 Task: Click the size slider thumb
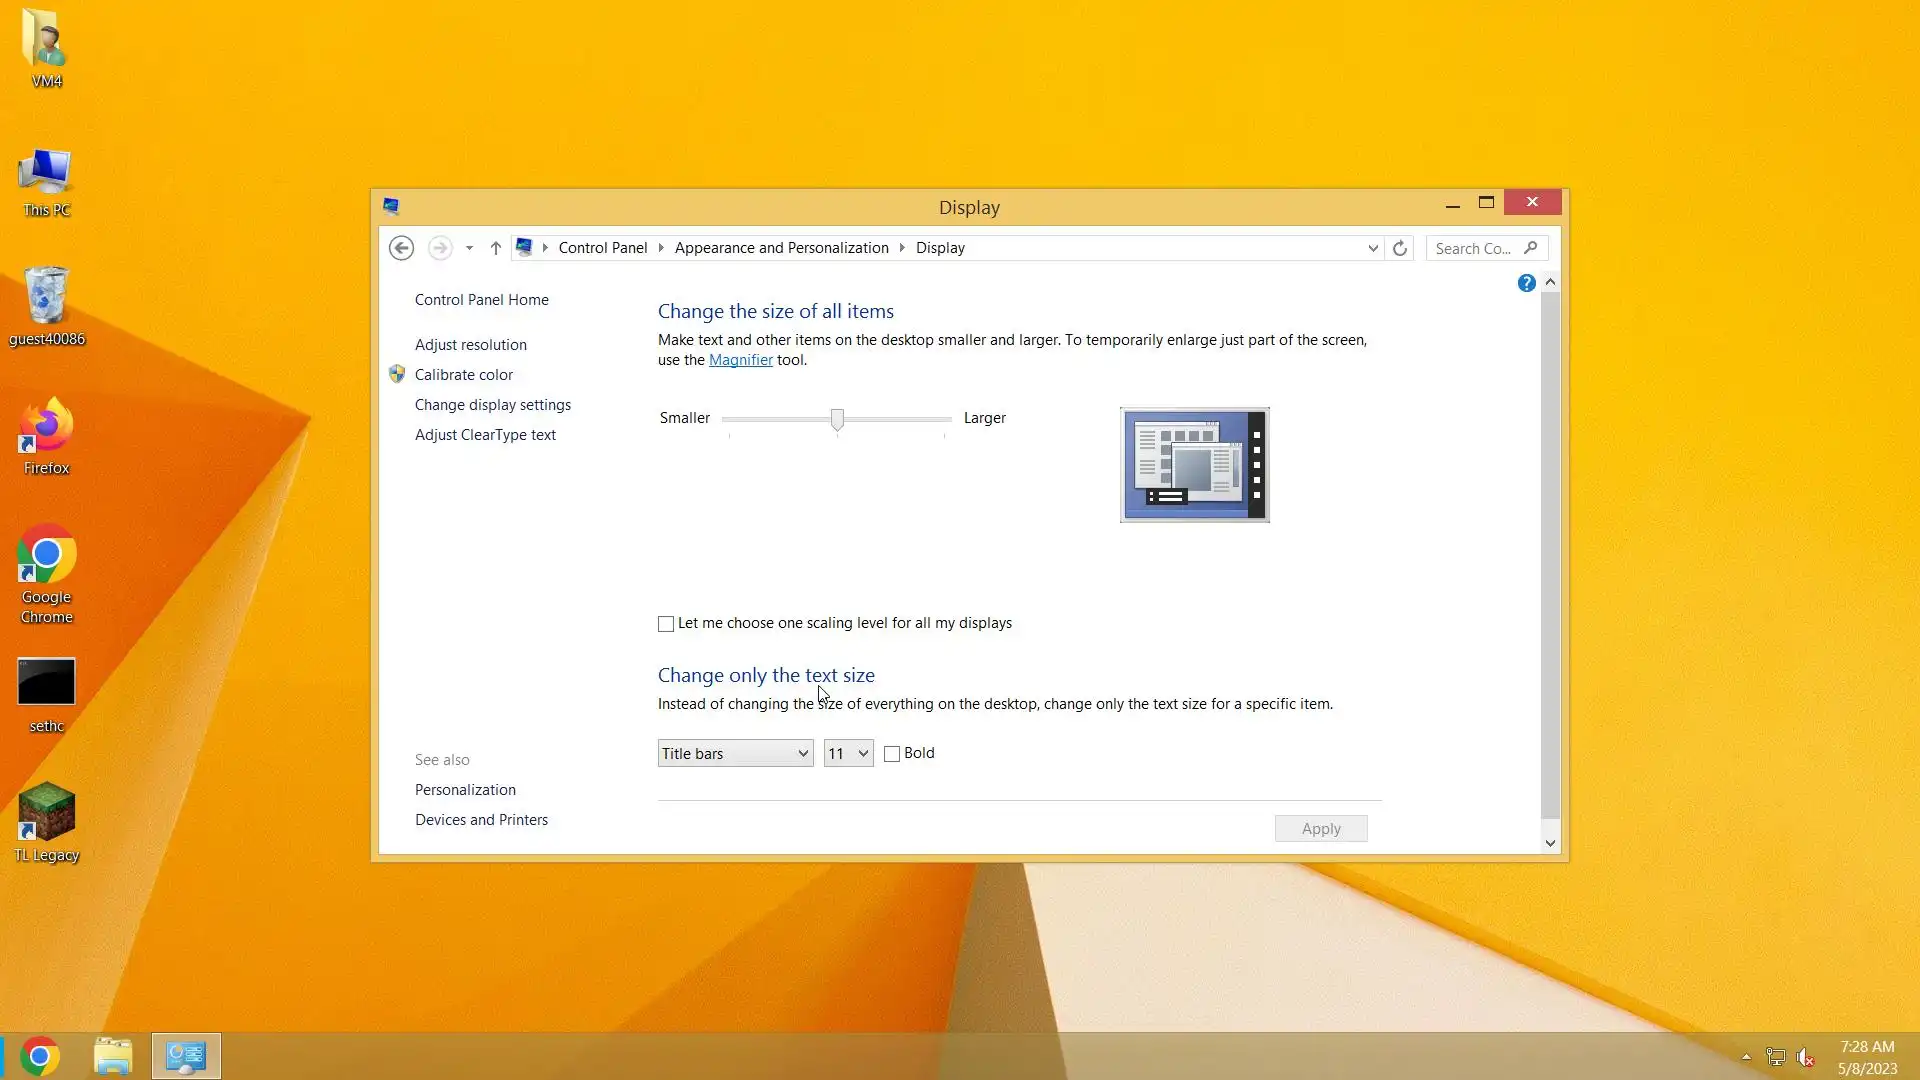(x=837, y=419)
